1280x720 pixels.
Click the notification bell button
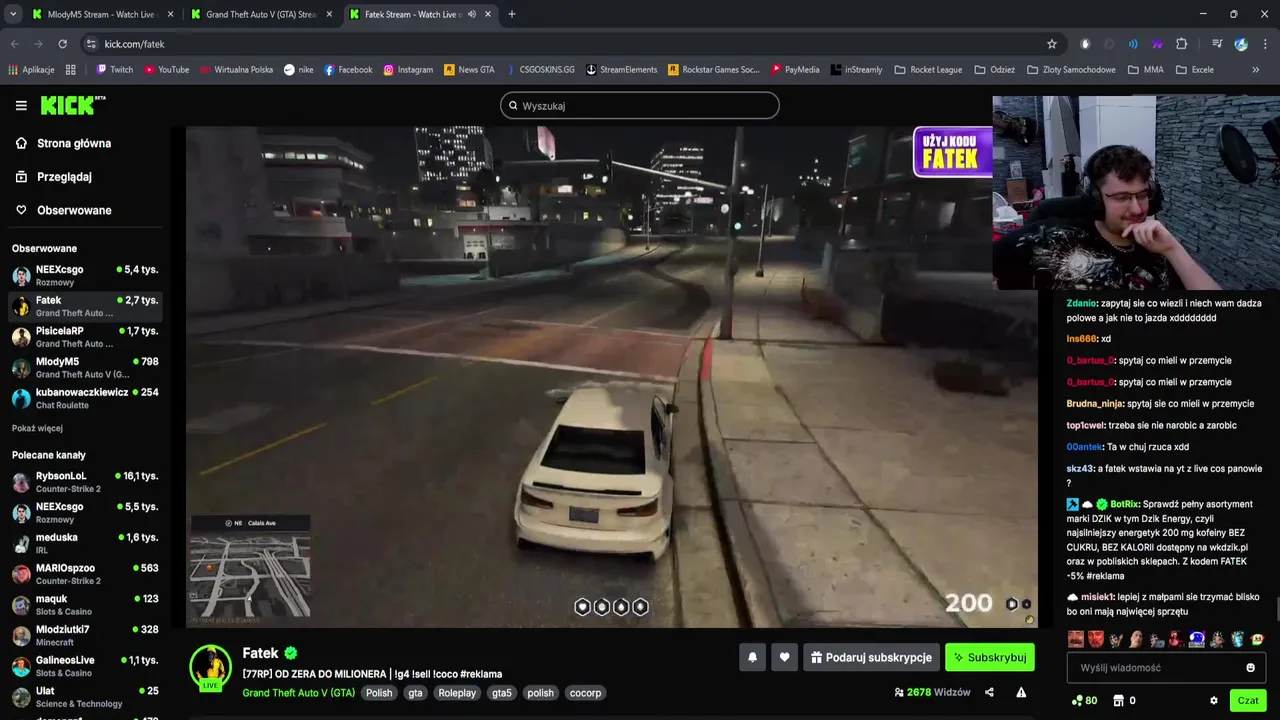coord(752,657)
